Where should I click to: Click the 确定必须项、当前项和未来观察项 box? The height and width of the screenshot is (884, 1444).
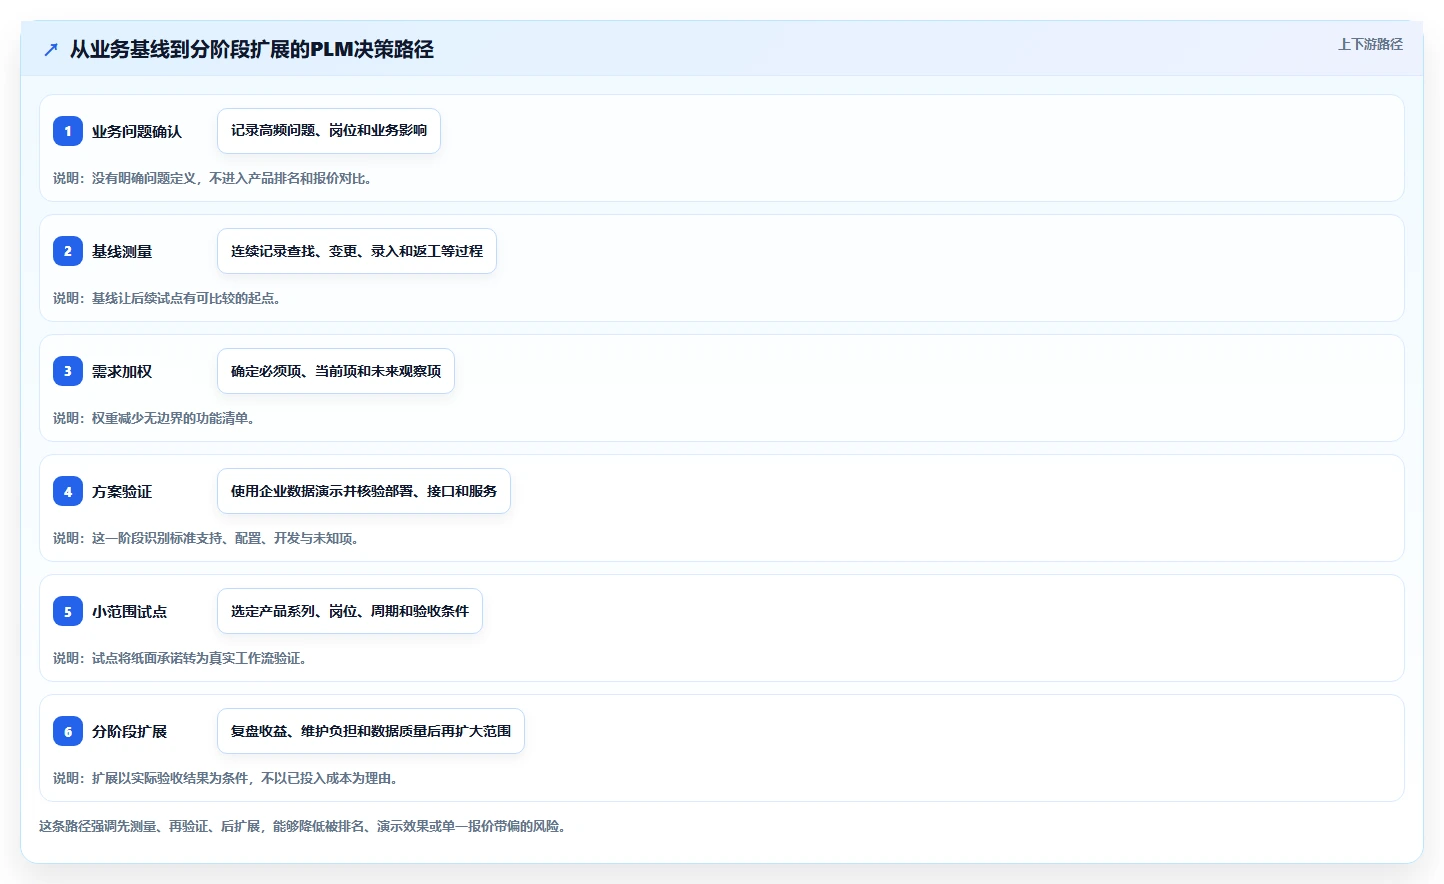click(336, 371)
